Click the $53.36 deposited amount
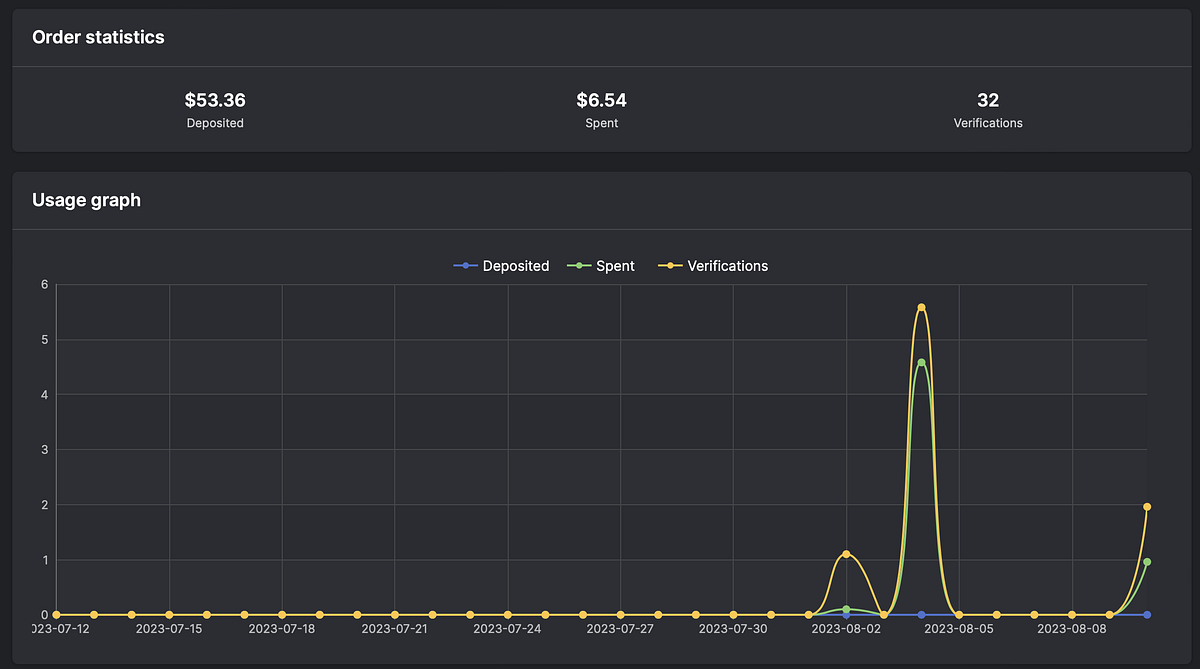1200x669 pixels. (215, 100)
